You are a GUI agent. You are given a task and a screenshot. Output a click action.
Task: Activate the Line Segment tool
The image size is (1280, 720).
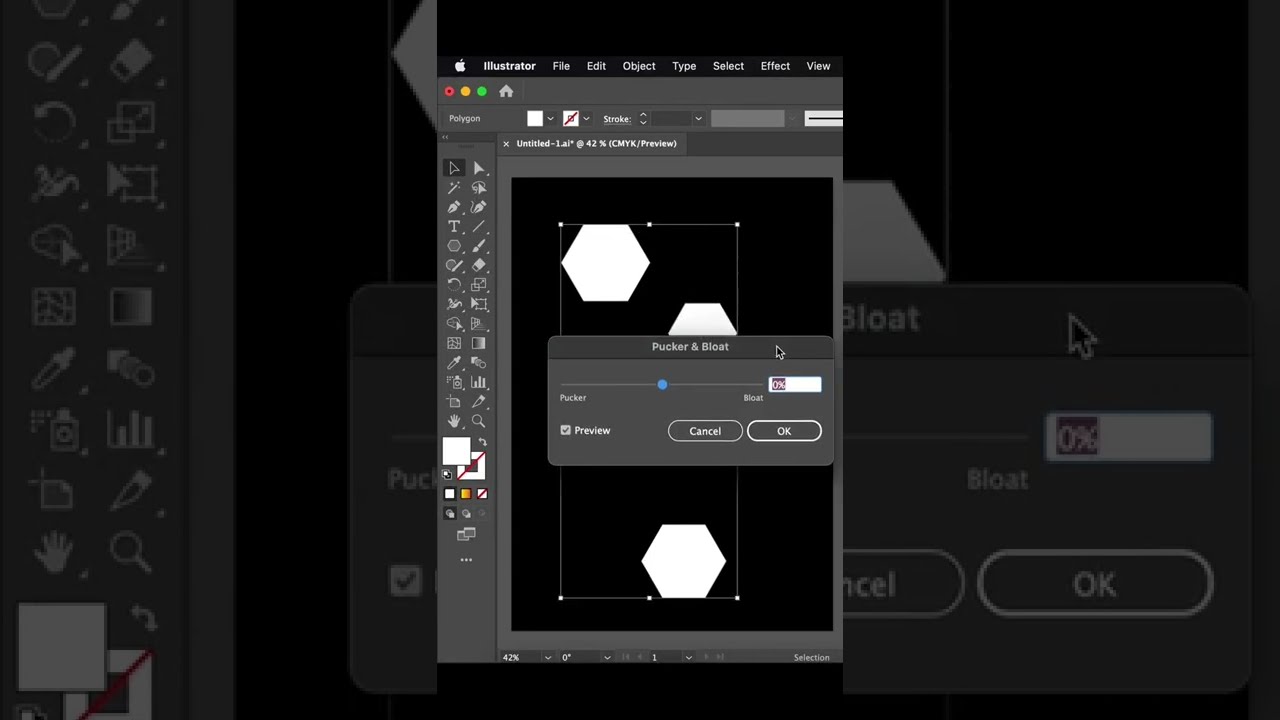(479, 227)
